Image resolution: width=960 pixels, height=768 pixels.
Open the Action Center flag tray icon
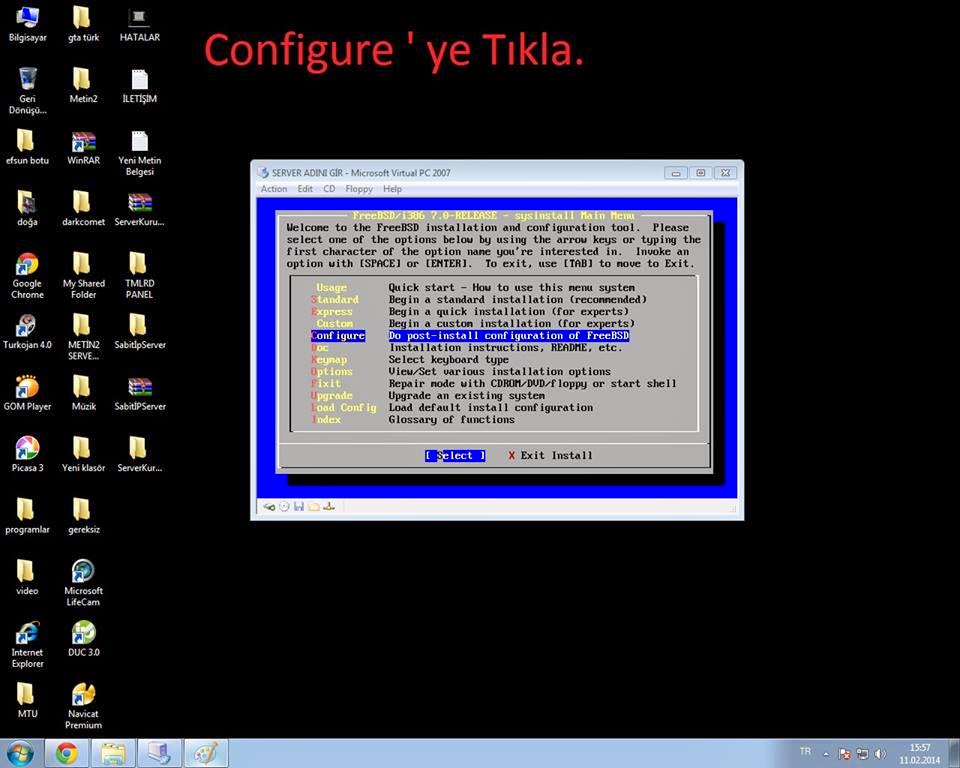click(844, 754)
